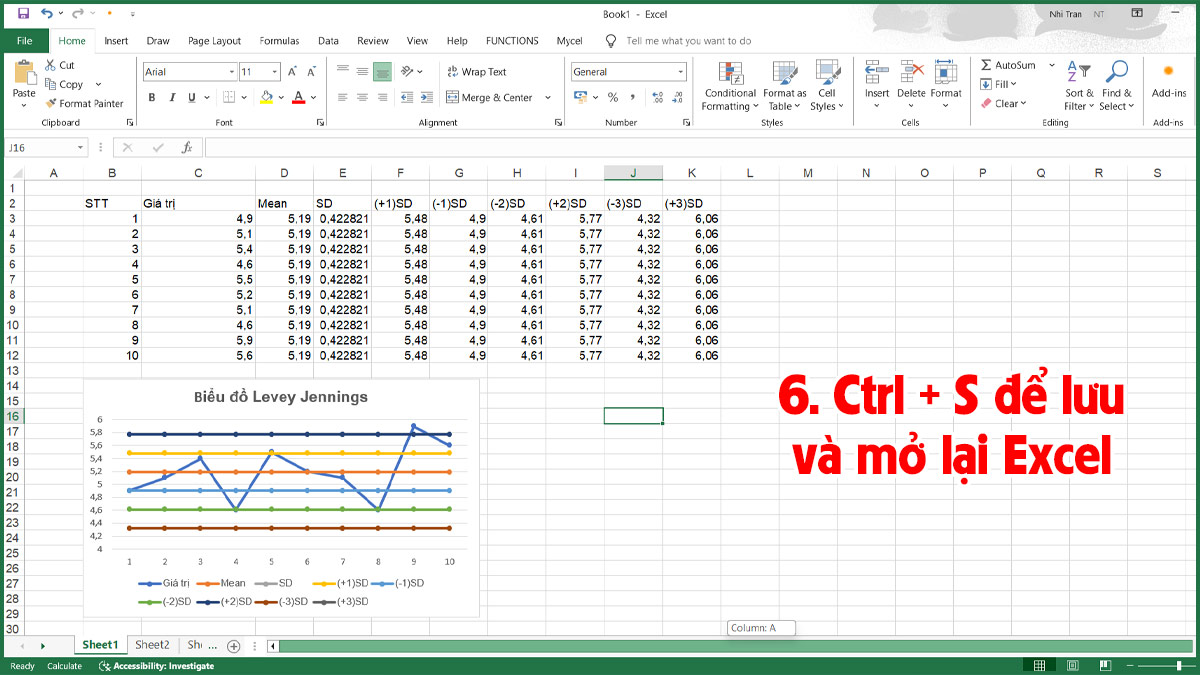
Task: Apply the AutoSum function
Action: coord(1010,64)
